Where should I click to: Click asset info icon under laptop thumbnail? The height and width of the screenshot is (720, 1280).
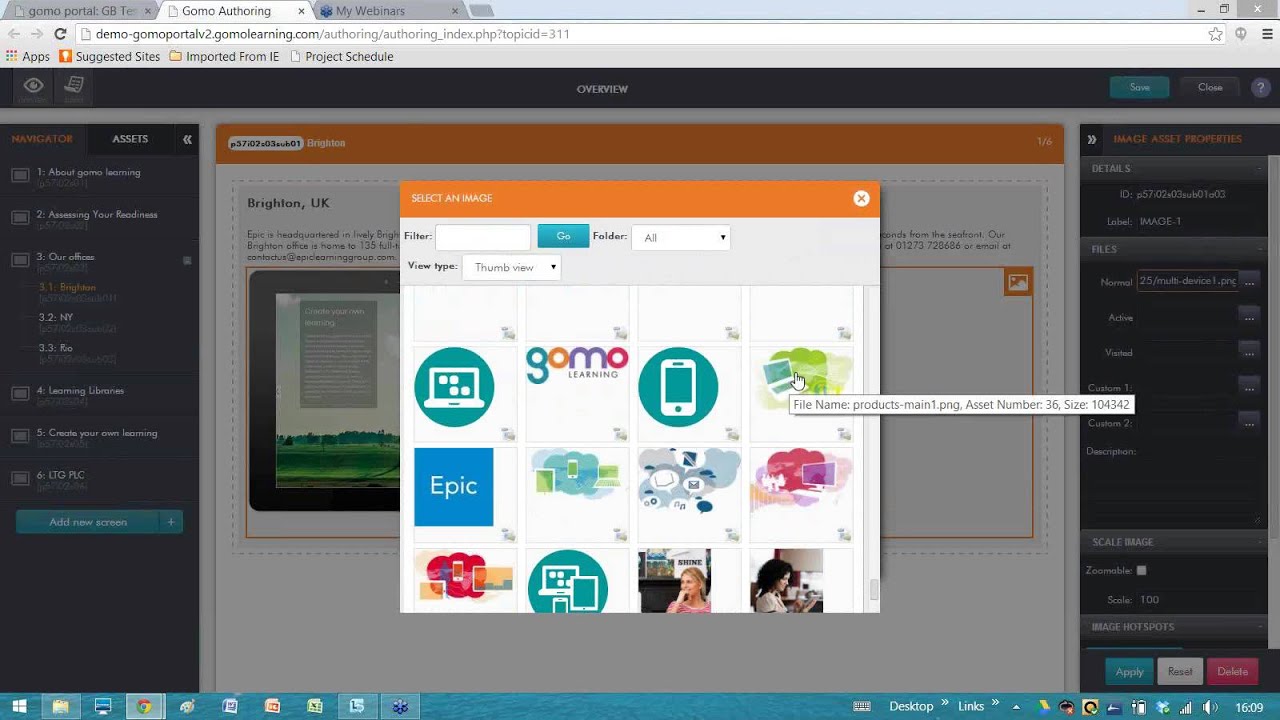click(508, 434)
